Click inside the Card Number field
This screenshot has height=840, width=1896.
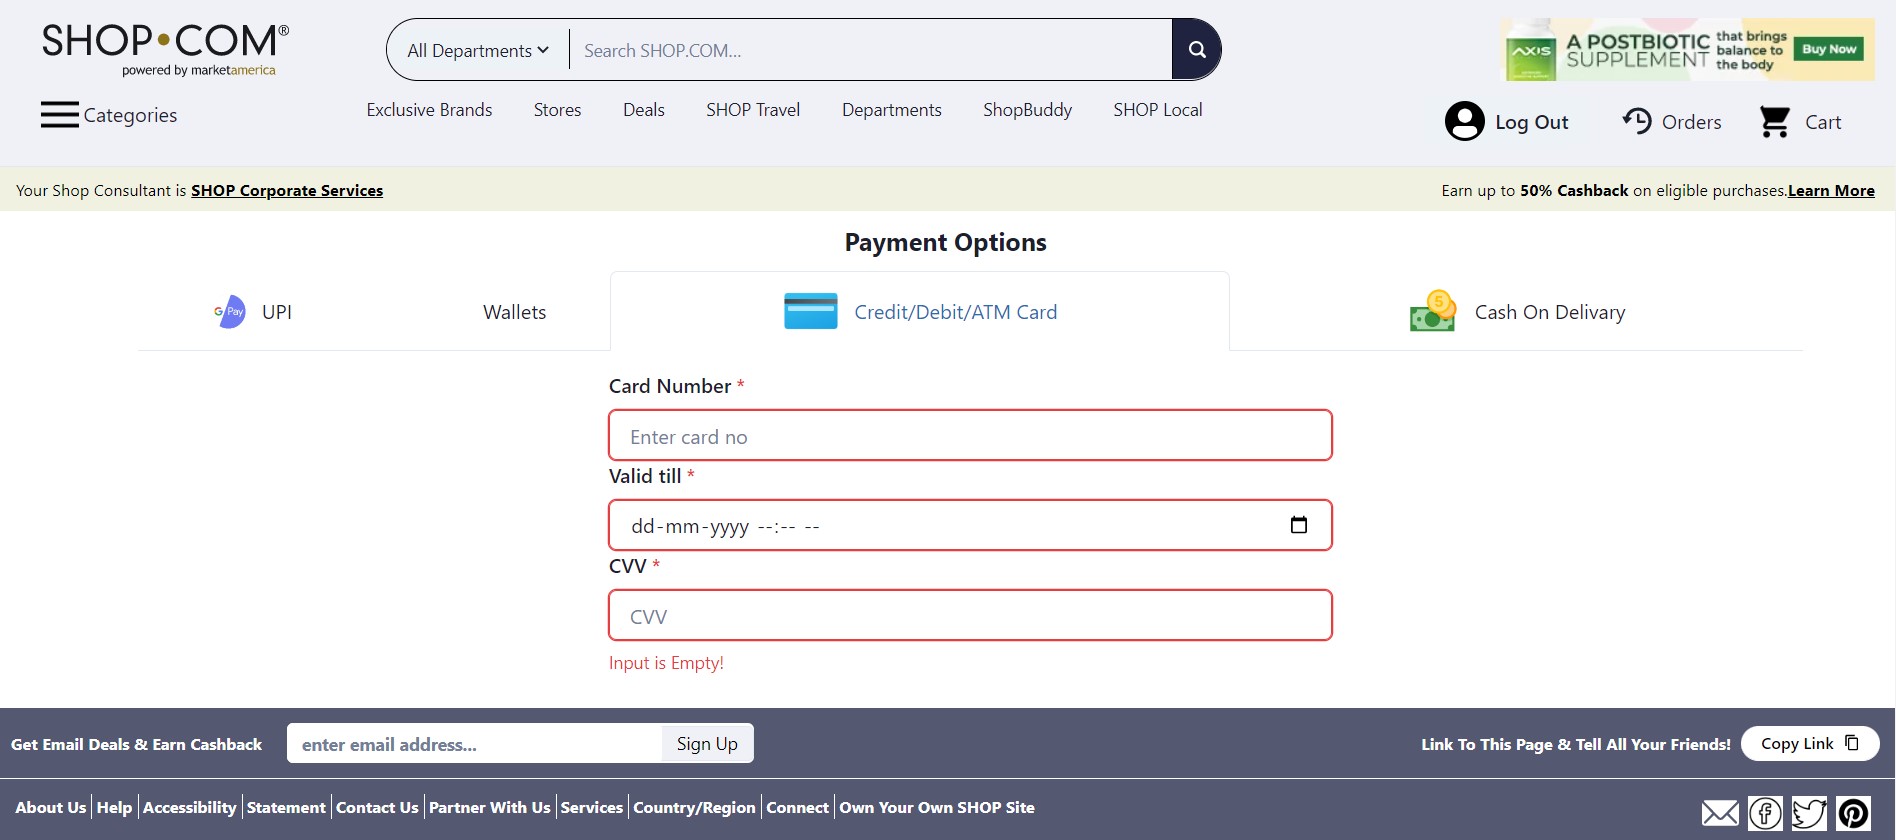click(969, 435)
